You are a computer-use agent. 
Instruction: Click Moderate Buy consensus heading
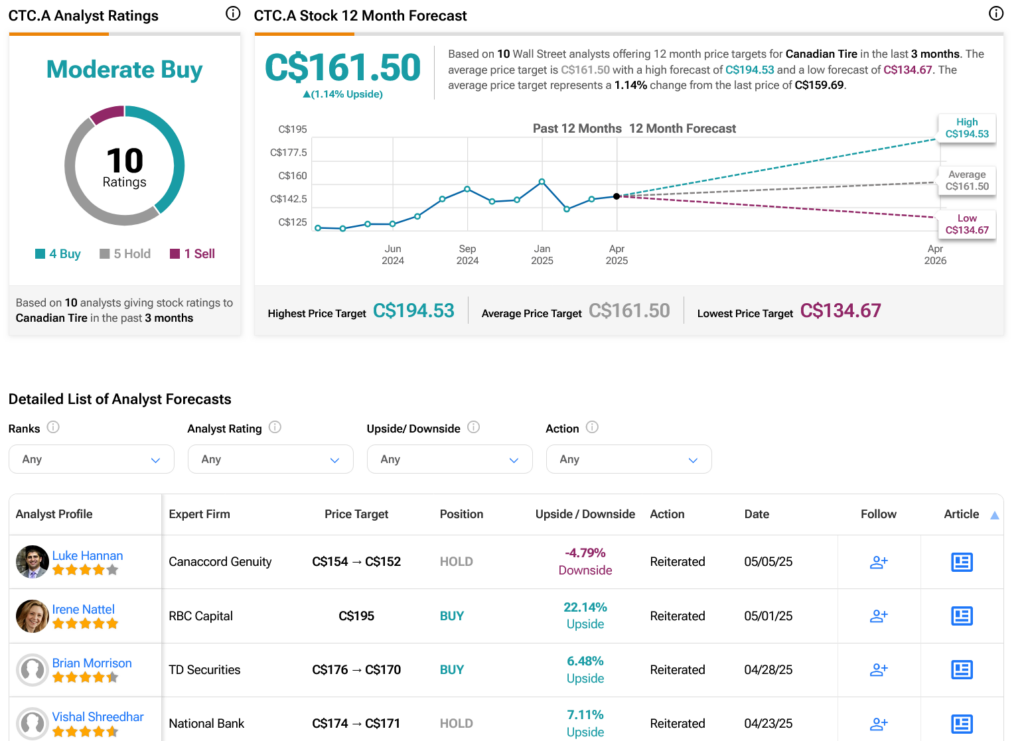point(124,69)
